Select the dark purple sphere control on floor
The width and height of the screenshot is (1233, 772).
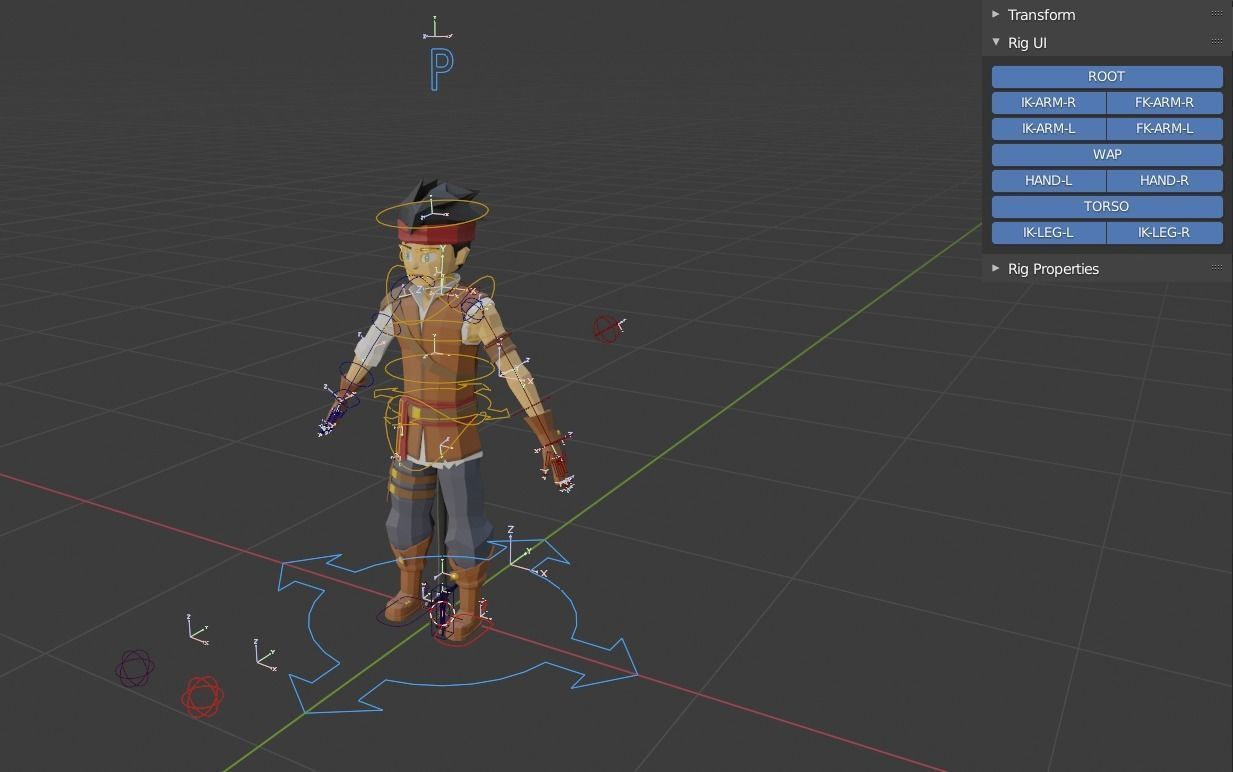click(135, 668)
